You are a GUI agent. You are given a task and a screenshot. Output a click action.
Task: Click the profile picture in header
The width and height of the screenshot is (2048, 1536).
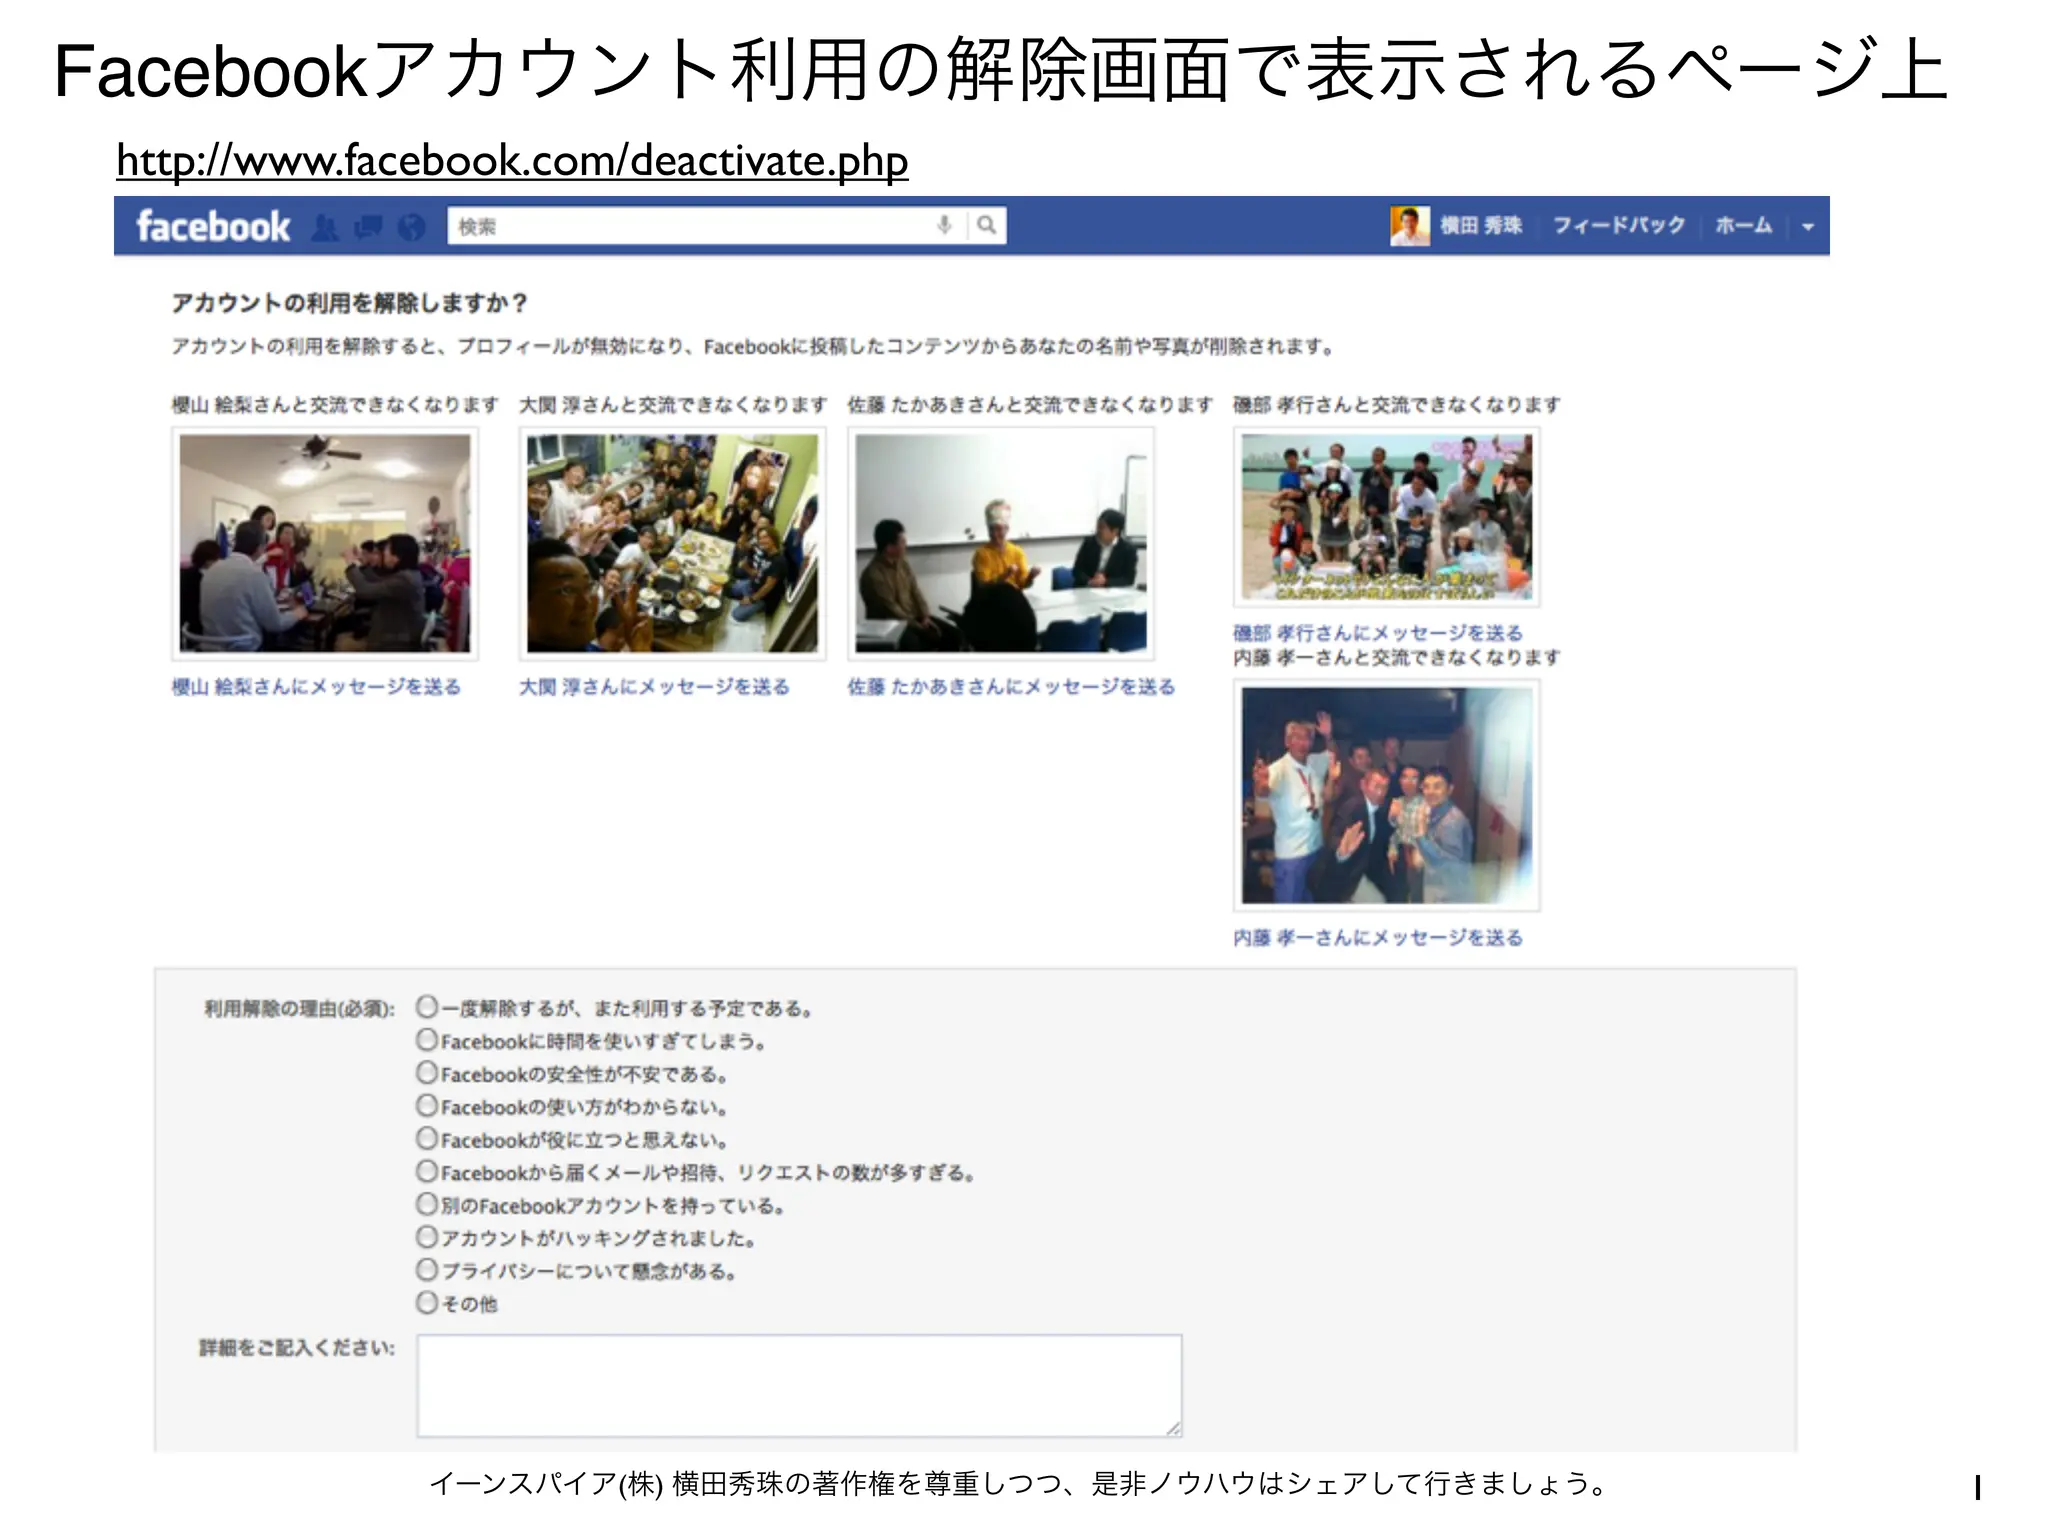point(1409,226)
